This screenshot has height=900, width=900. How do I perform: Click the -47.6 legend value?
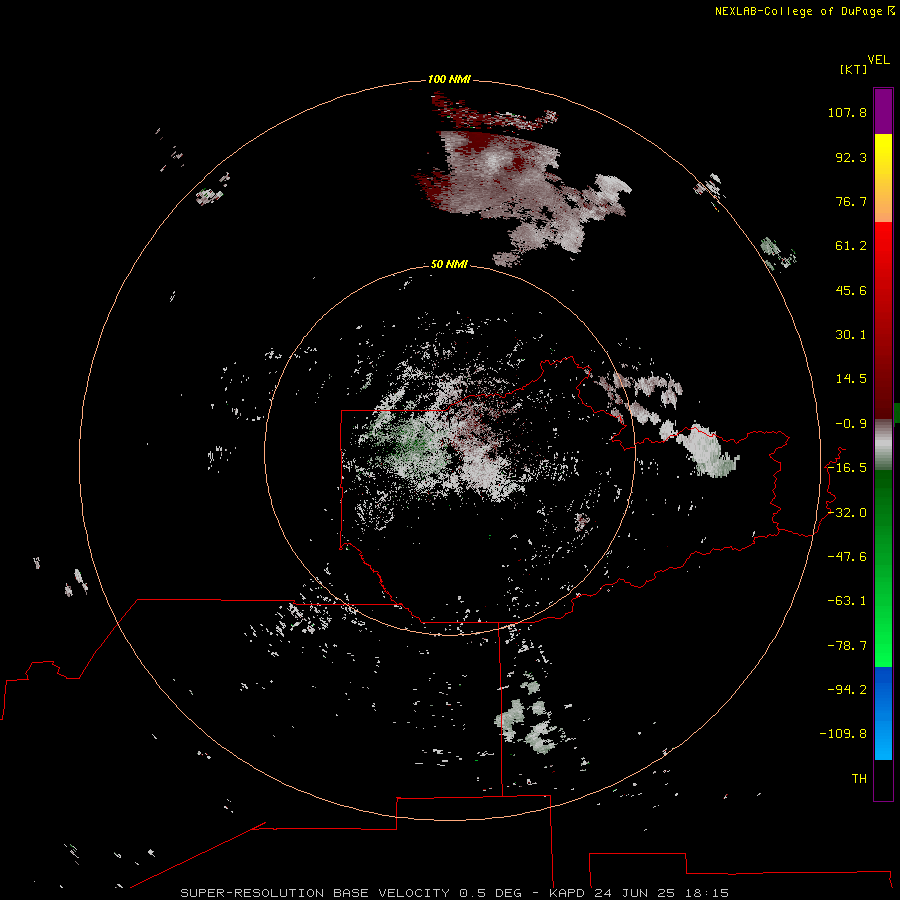(847, 557)
